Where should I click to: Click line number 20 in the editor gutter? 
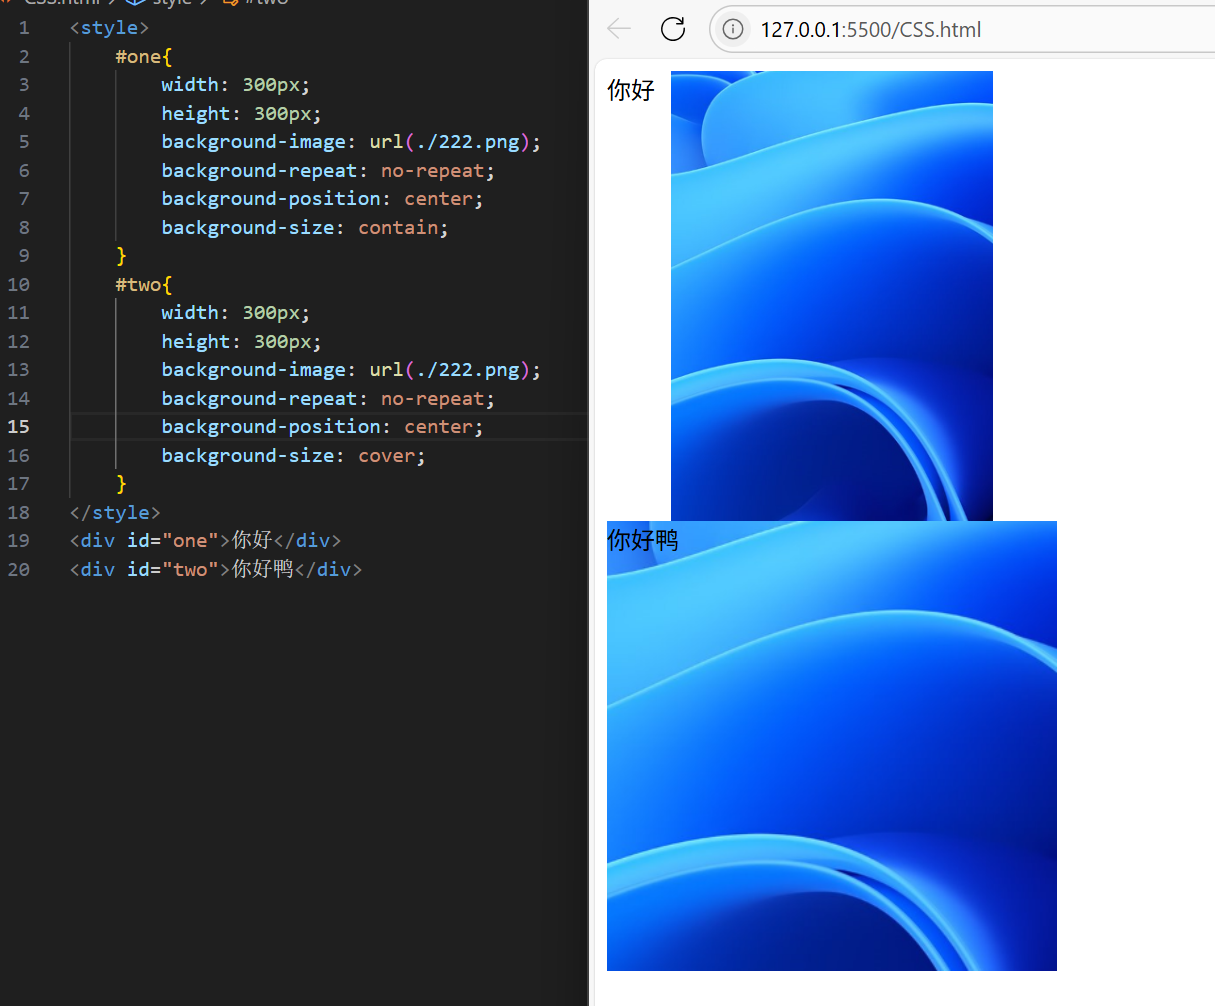click(x=19, y=570)
